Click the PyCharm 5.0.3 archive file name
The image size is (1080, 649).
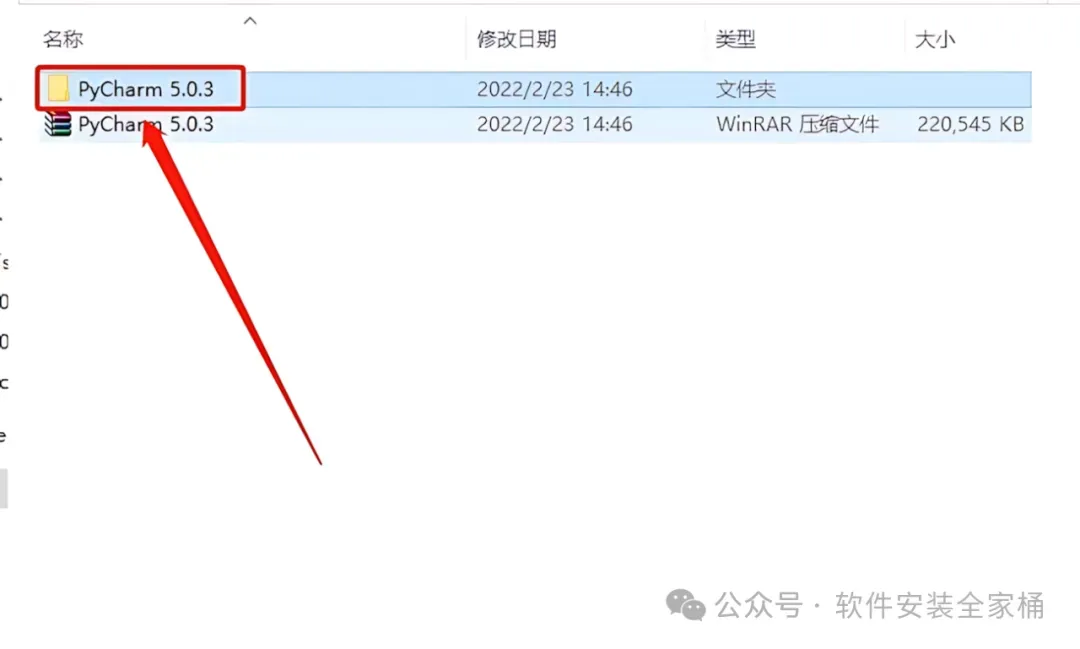146,124
